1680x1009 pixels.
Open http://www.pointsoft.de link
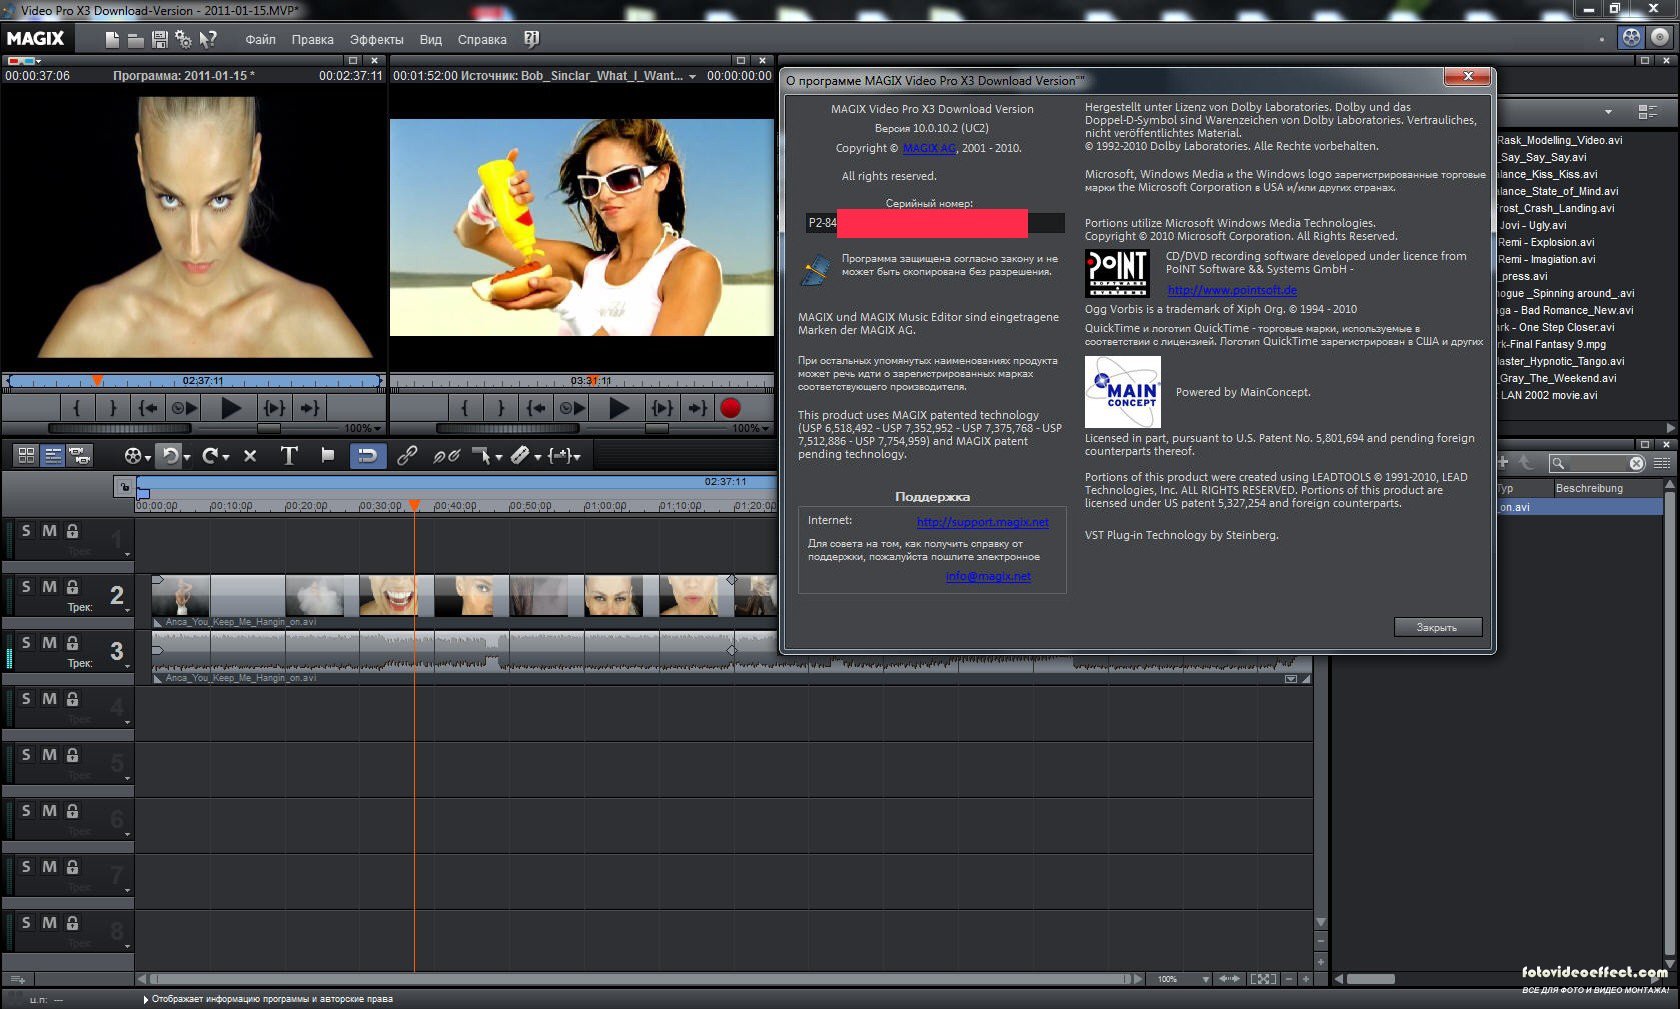point(1232,290)
